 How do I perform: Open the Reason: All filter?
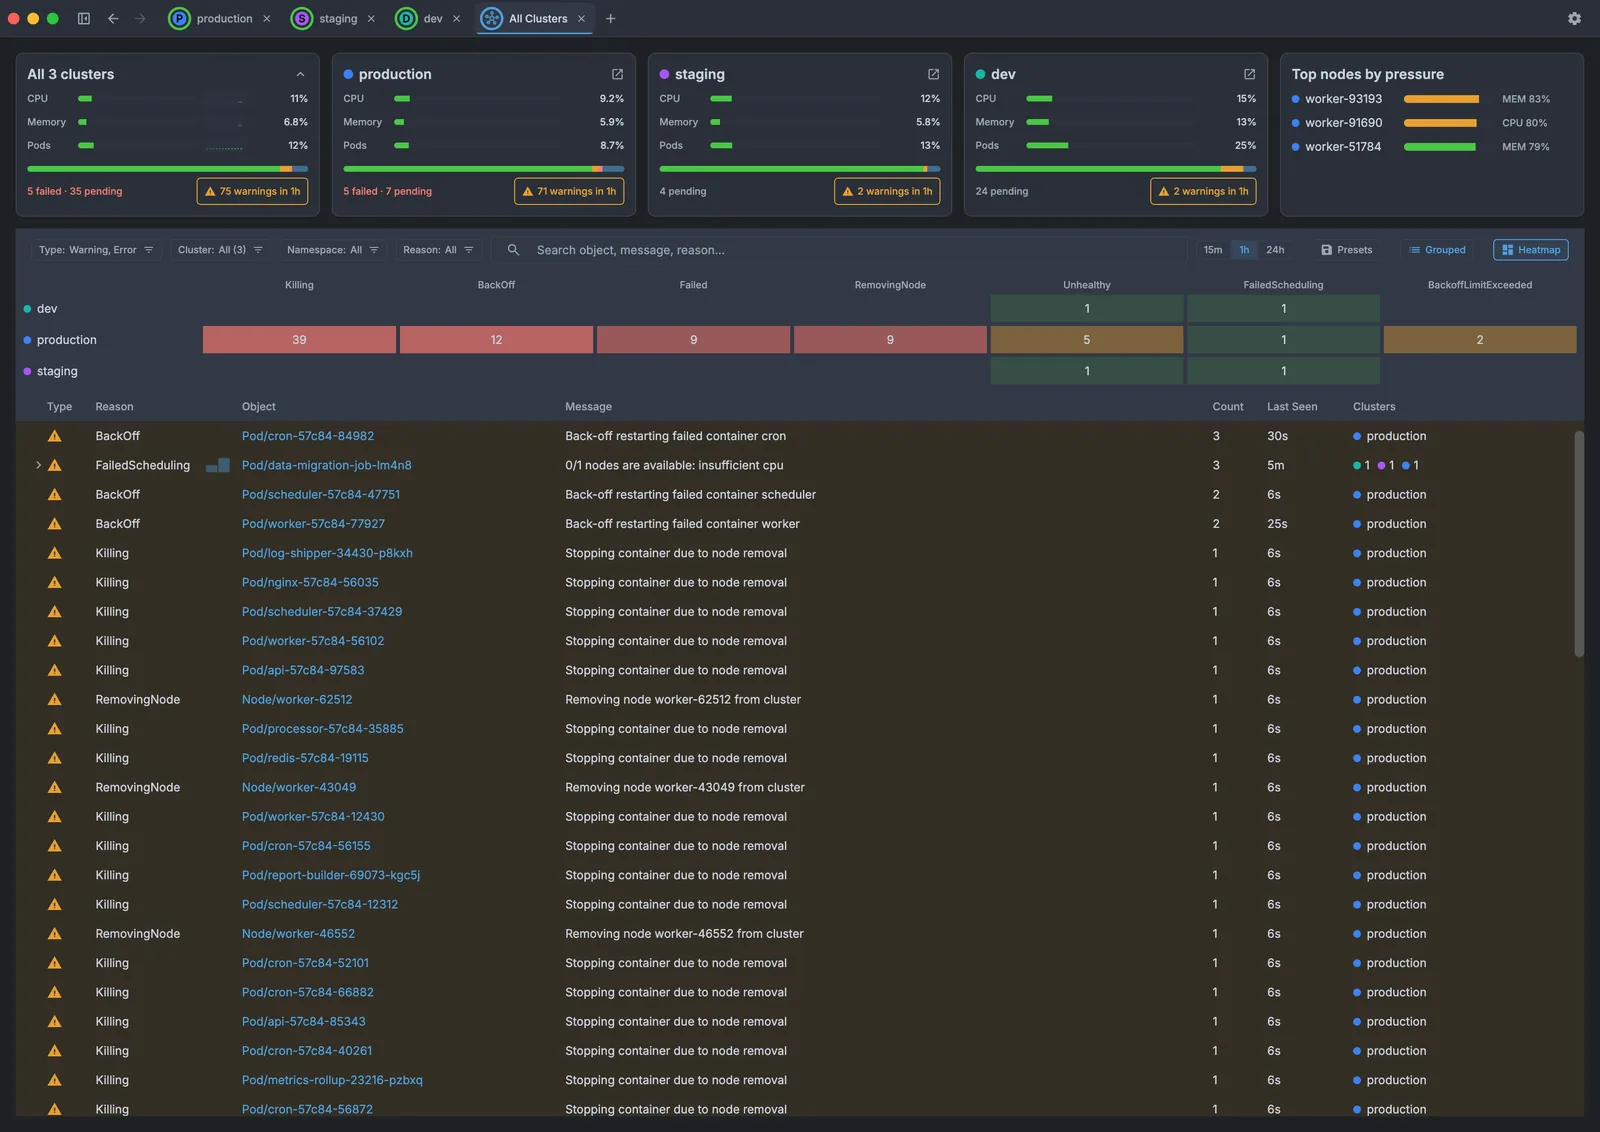tap(438, 250)
